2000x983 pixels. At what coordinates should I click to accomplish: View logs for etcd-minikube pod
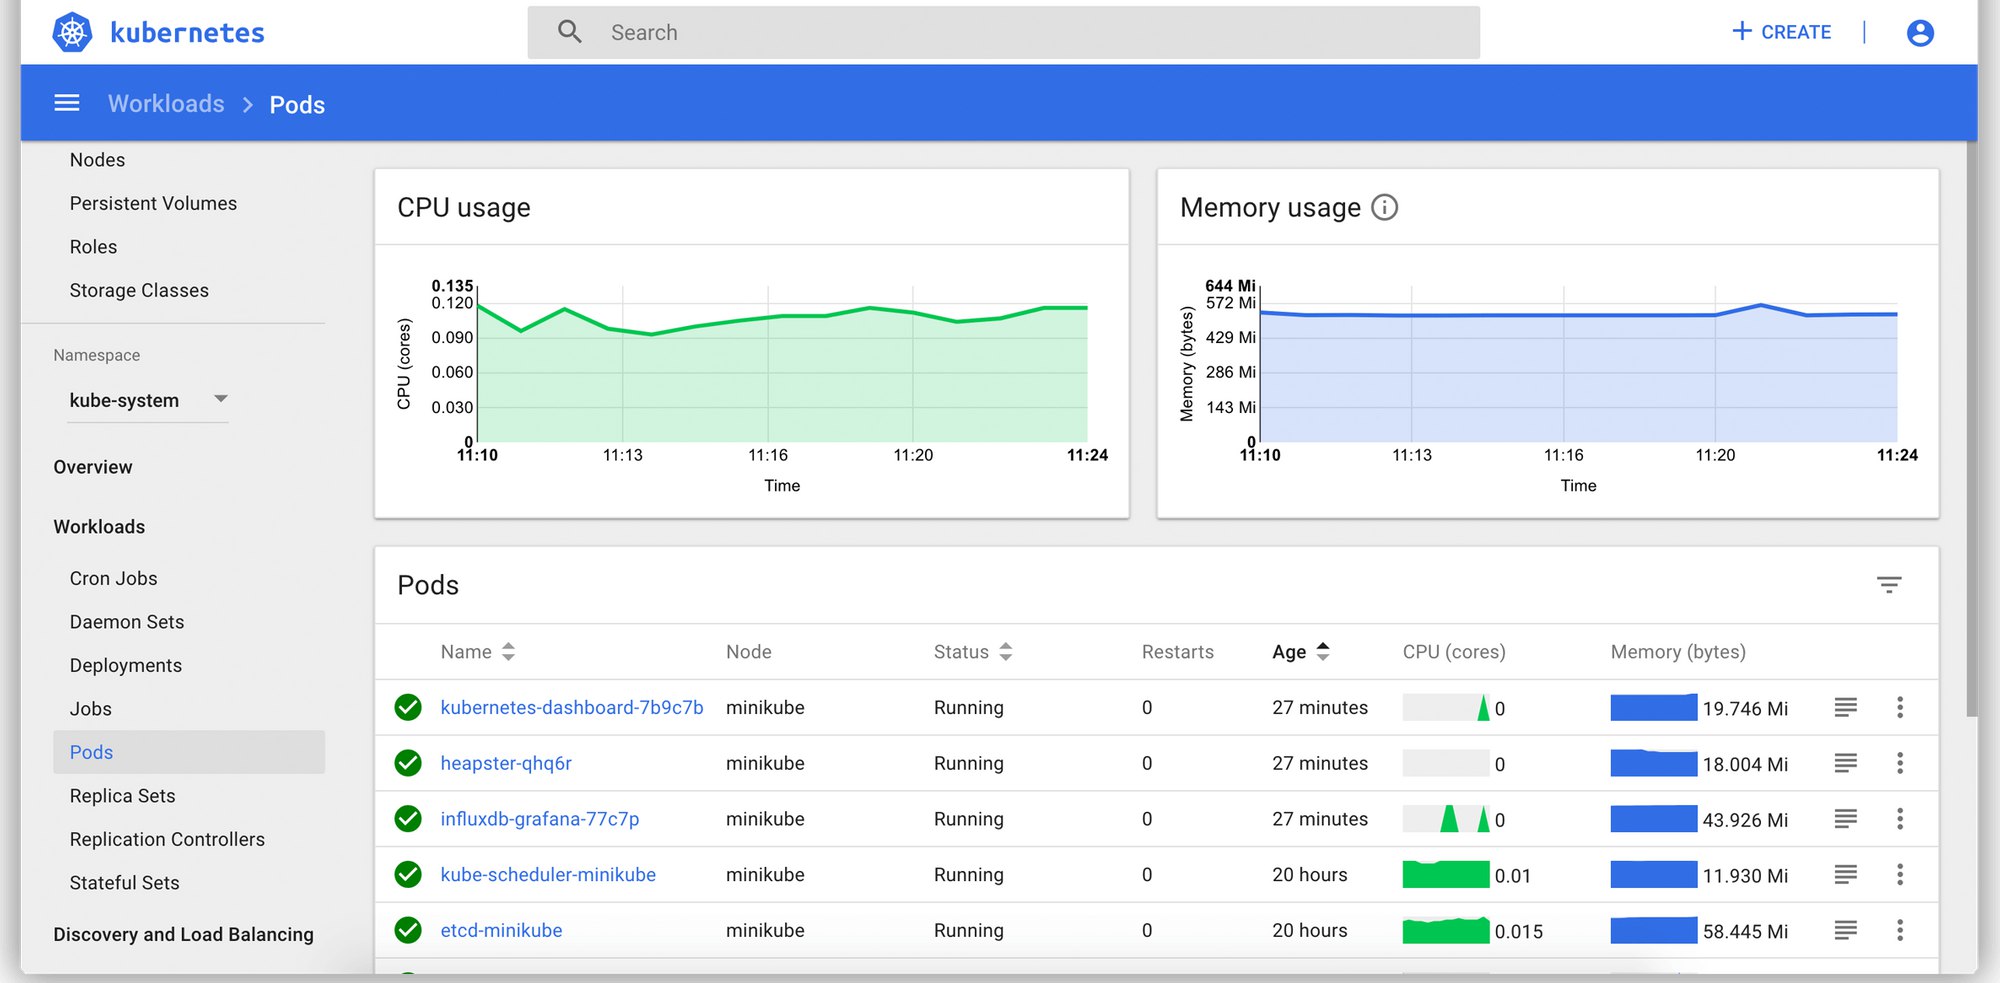[x=1846, y=930]
